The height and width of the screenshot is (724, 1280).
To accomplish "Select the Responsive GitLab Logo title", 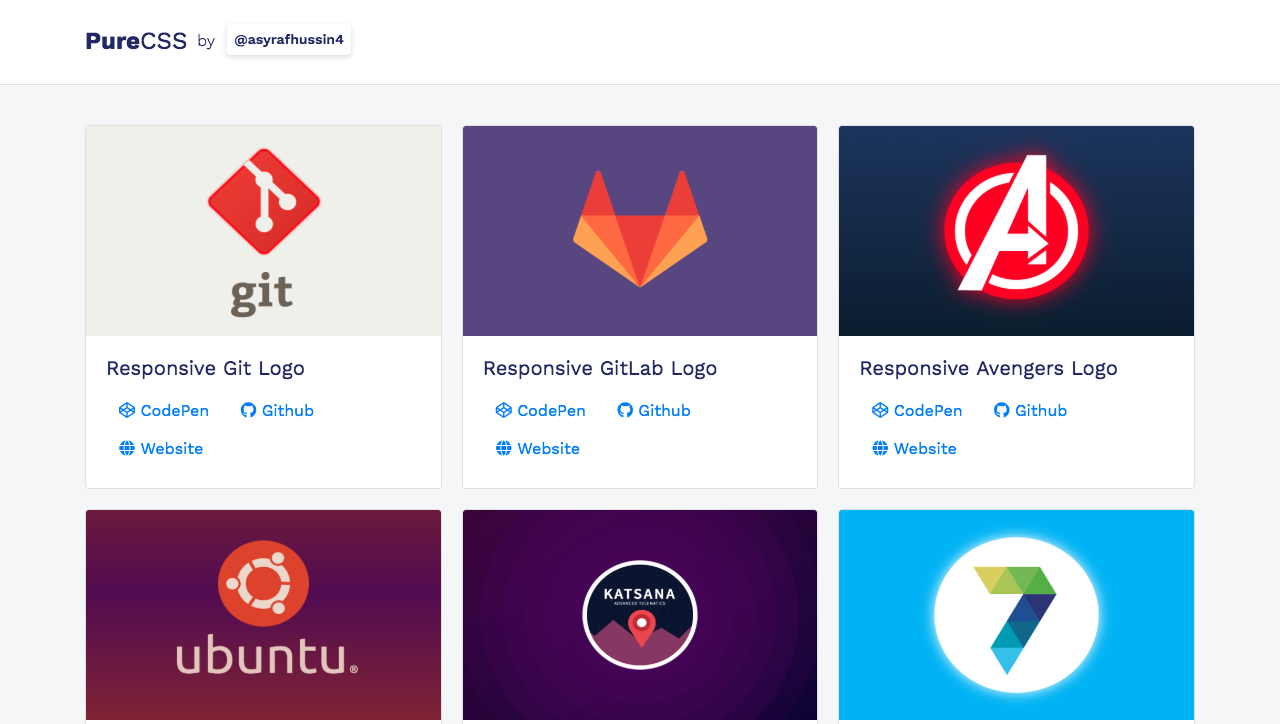I will [600, 368].
